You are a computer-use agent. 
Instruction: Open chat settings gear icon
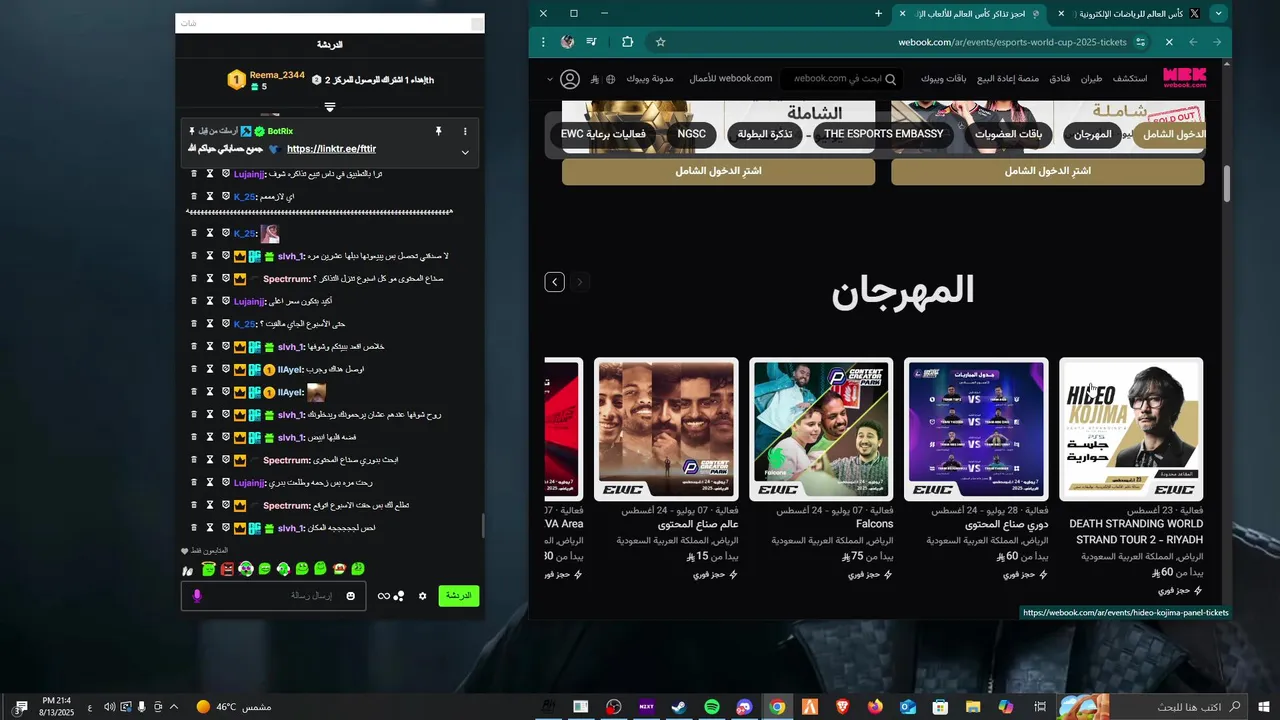423,596
